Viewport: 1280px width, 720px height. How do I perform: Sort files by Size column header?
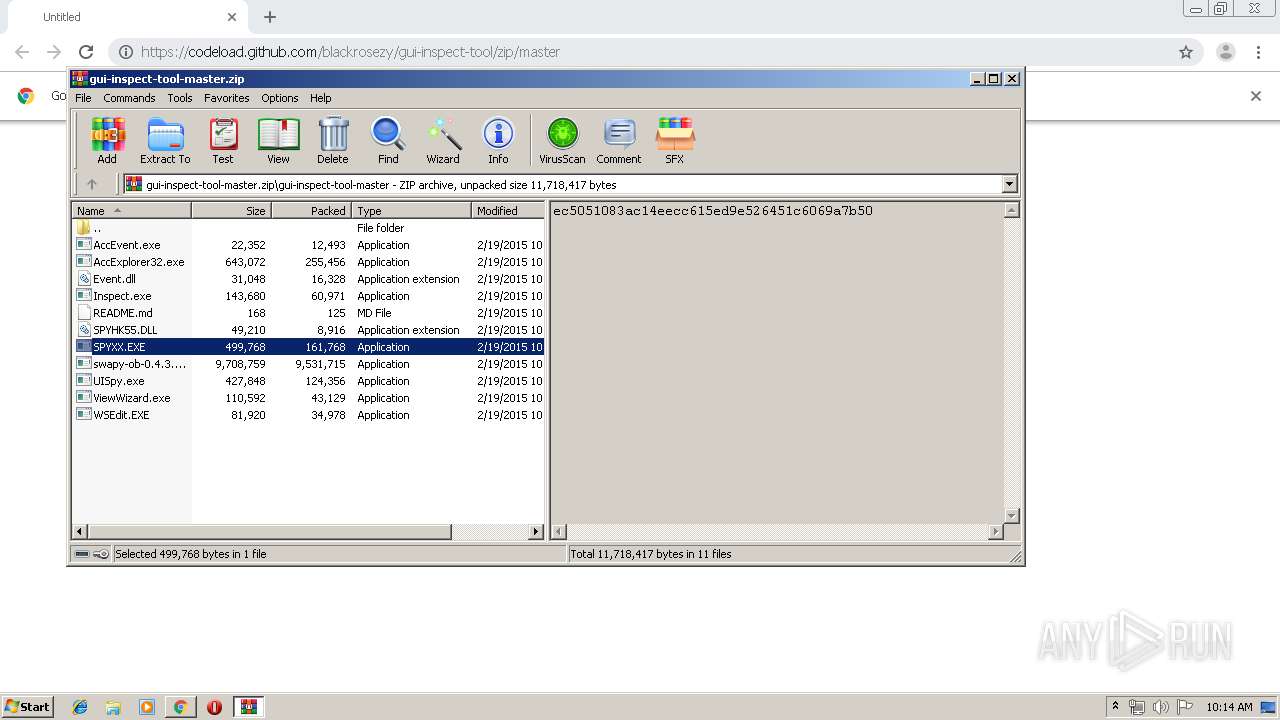pyautogui.click(x=231, y=210)
